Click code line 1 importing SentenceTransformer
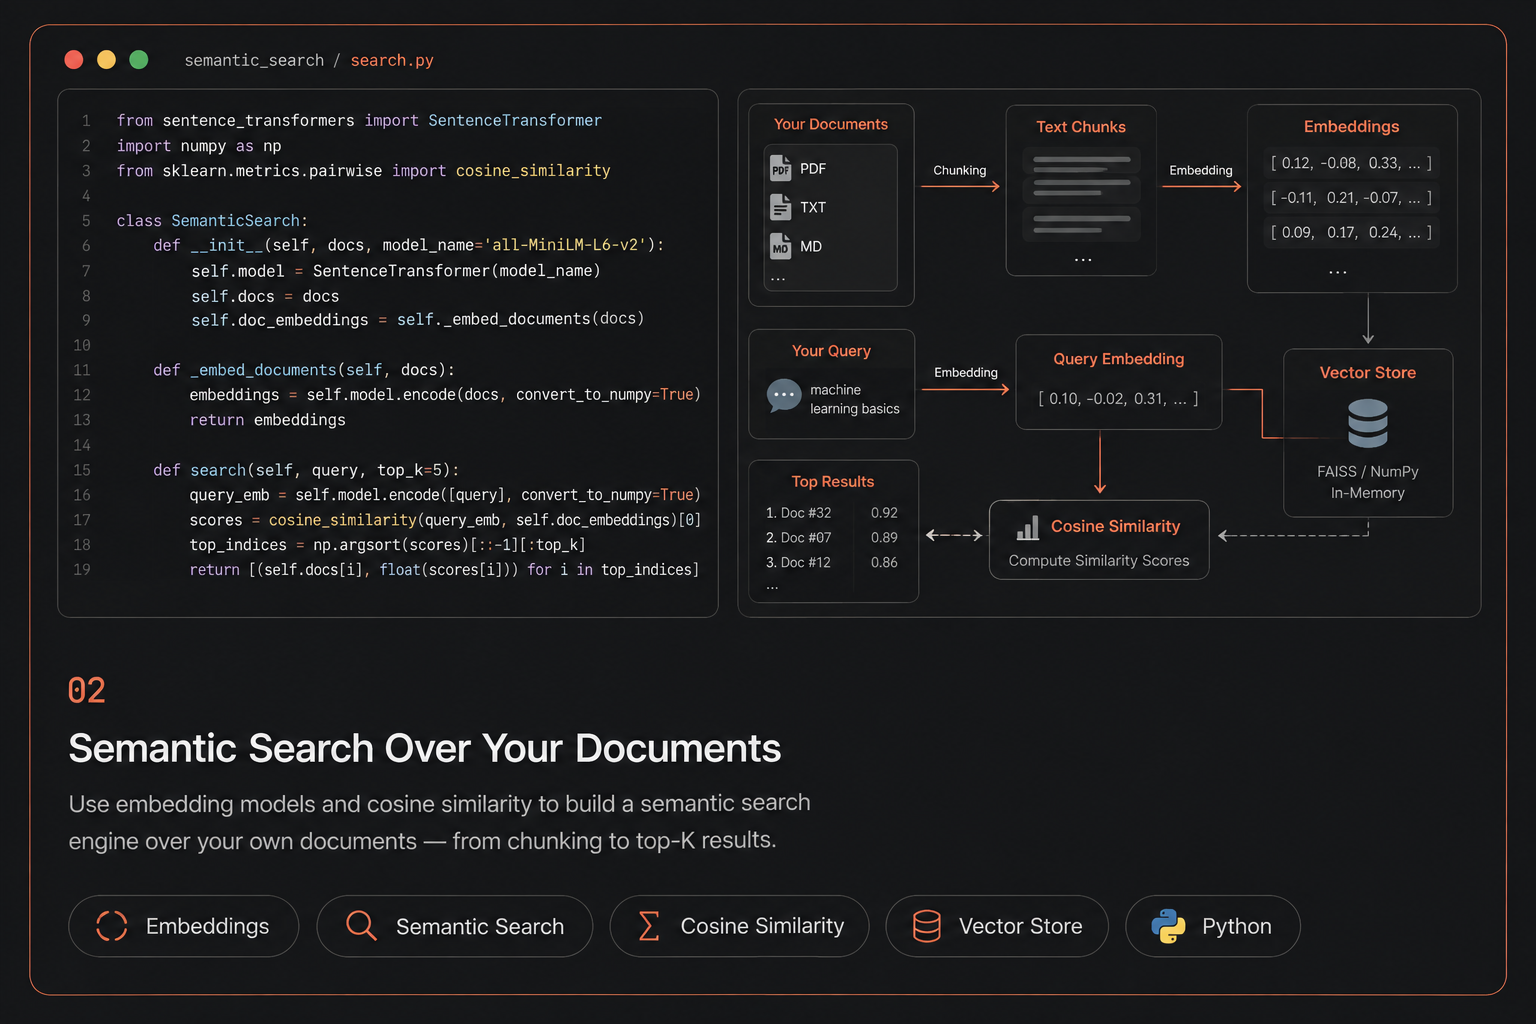Viewport: 1536px width, 1024px height. (x=359, y=121)
